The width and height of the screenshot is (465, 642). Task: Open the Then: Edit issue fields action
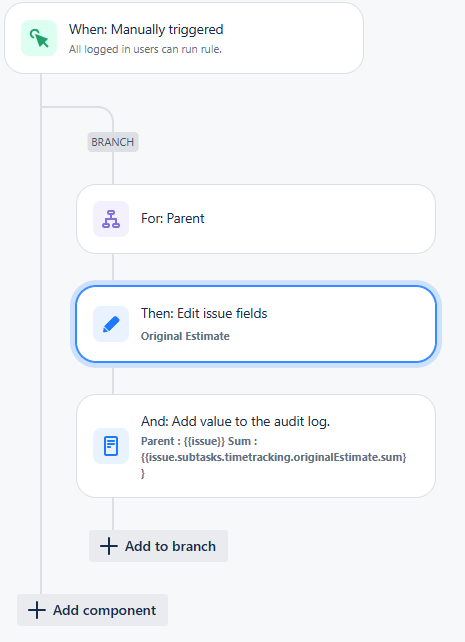coord(256,324)
